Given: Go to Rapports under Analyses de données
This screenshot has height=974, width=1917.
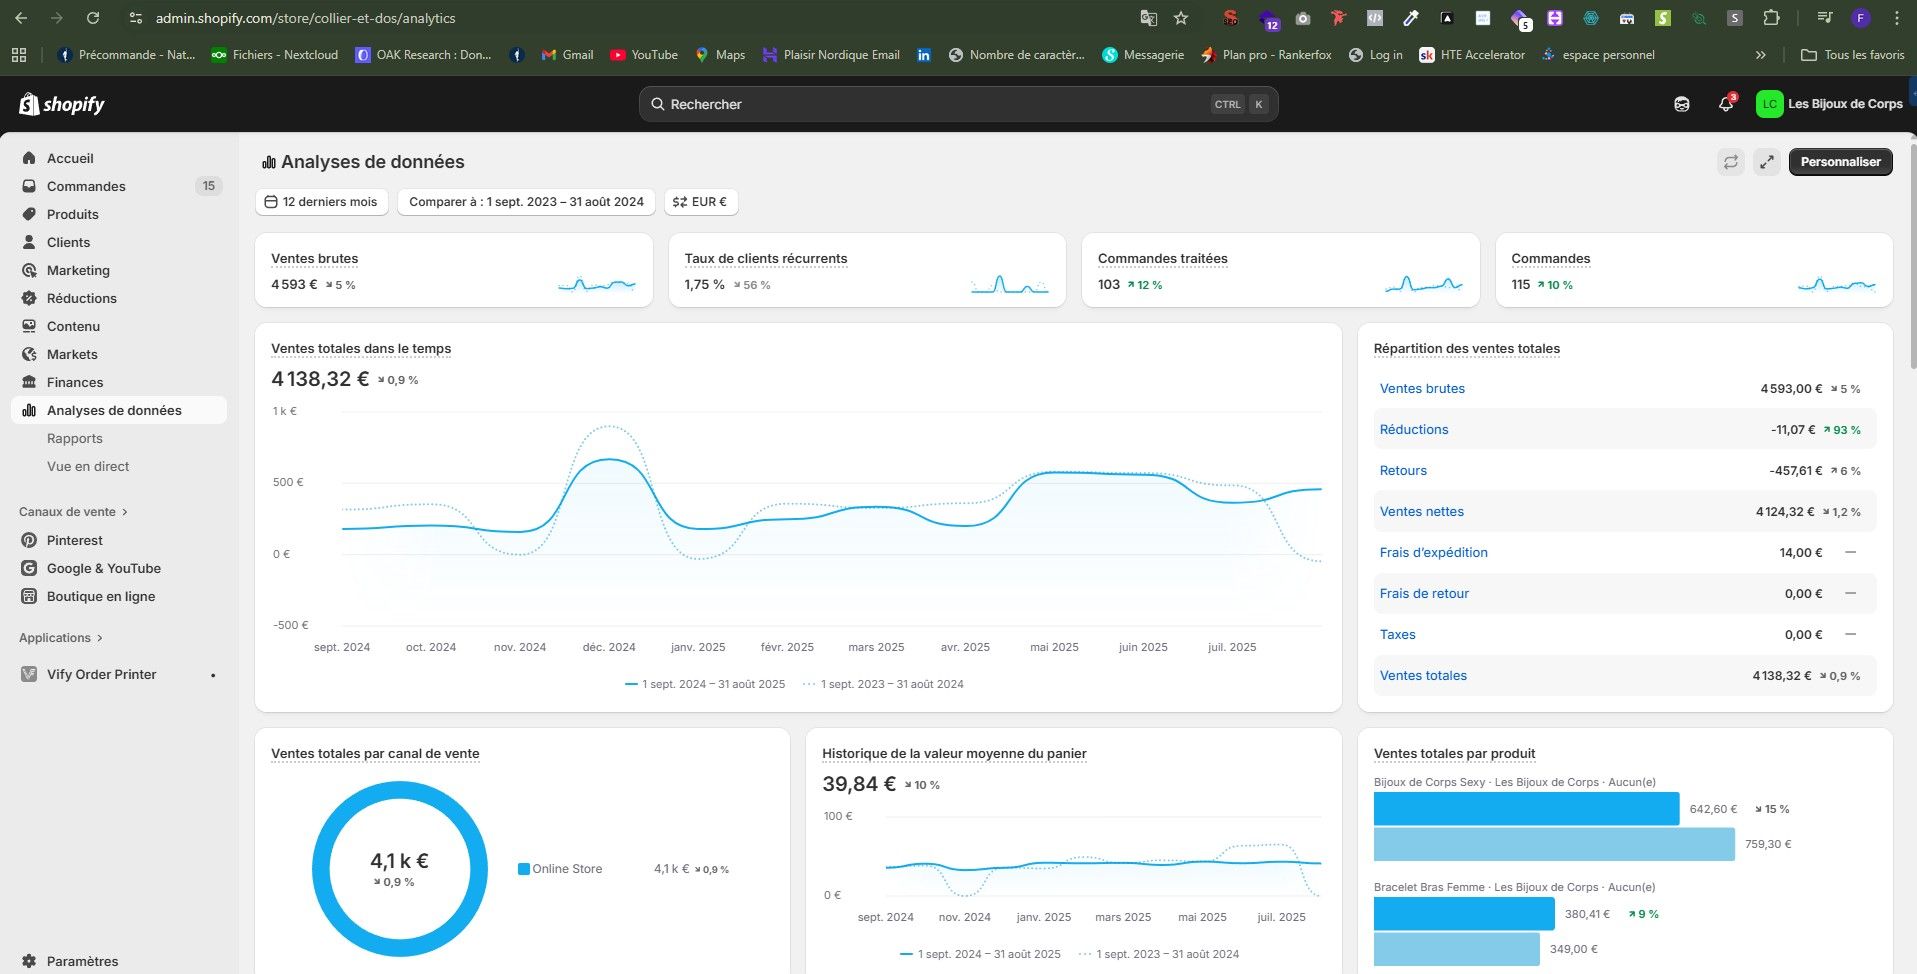Looking at the screenshot, I should coord(75,438).
